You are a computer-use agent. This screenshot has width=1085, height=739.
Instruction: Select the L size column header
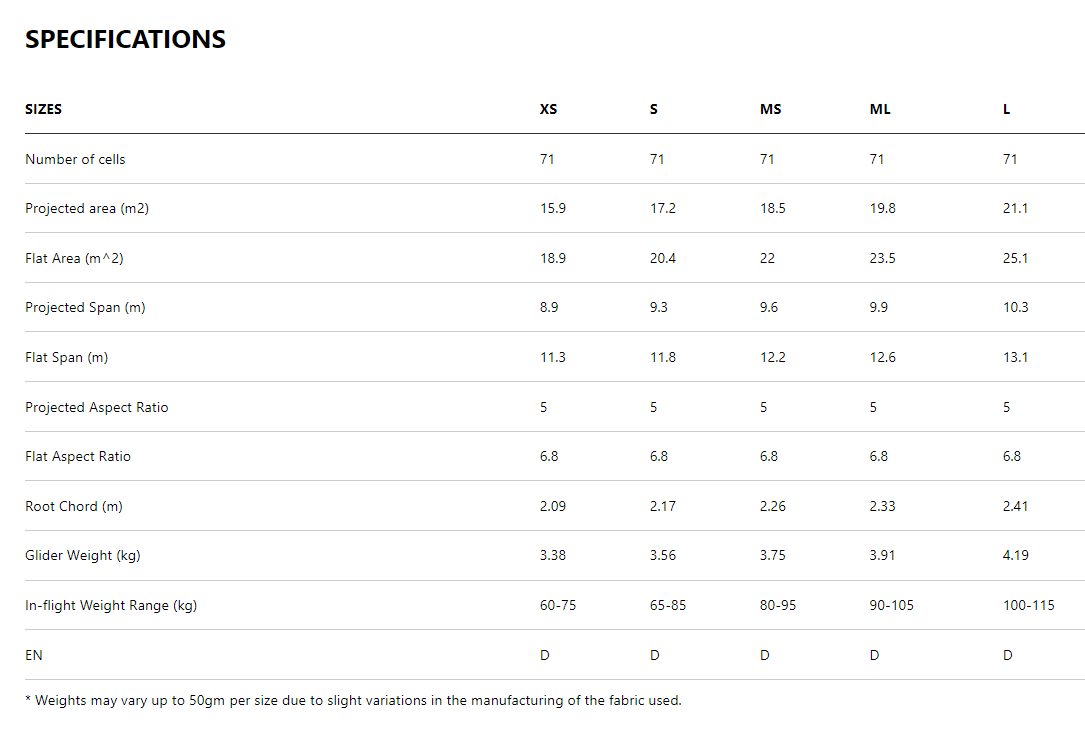coord(1006,109)
